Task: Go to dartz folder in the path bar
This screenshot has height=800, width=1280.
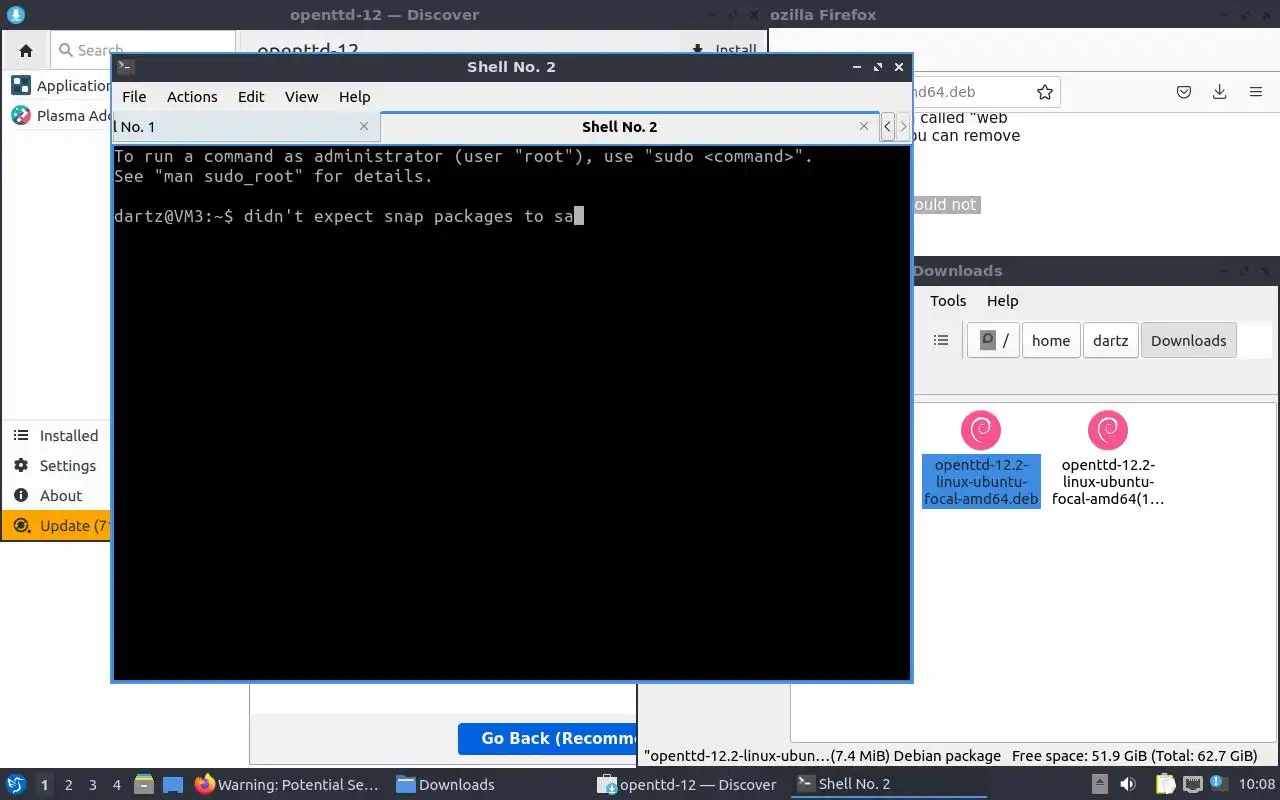Action: pos(1110,340)
